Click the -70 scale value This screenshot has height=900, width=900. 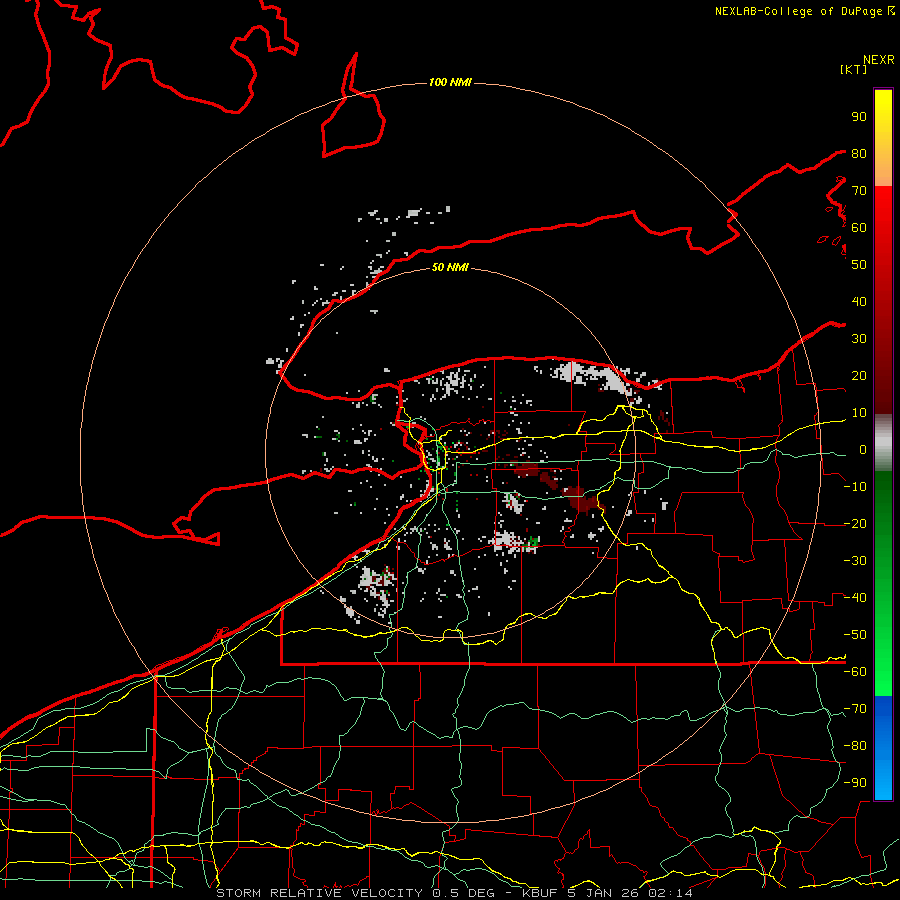(855, 709)
